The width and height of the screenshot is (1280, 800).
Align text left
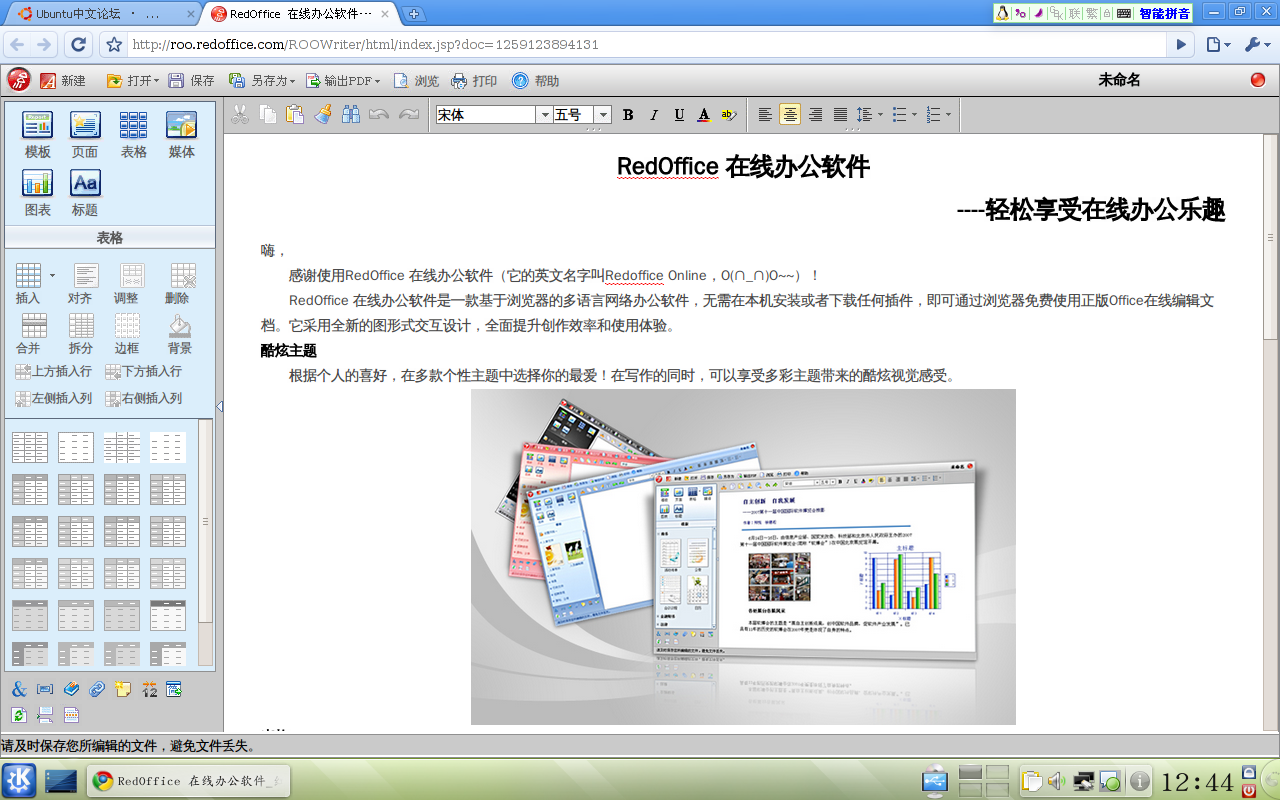tap(765, 115)
